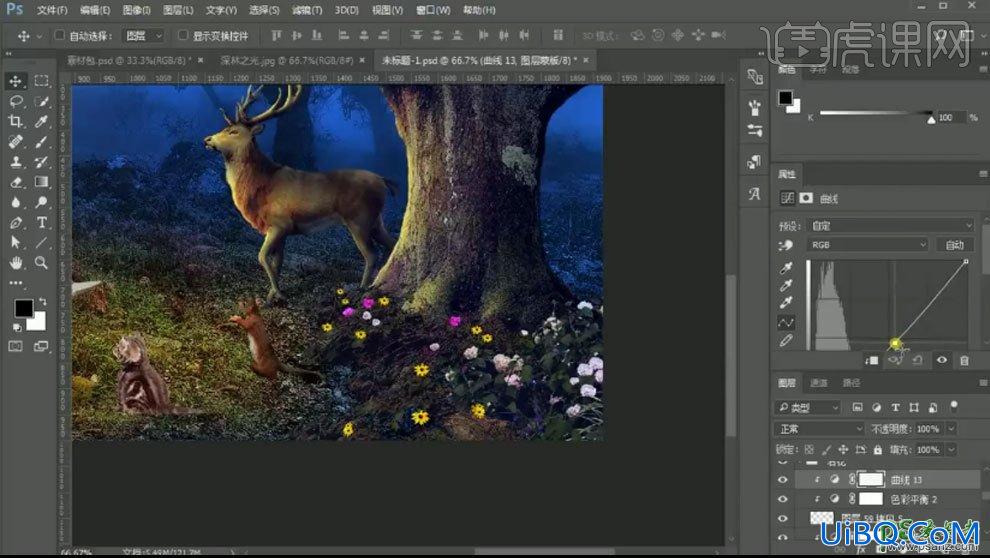Select the Clone Stamp tool
Image resolution: width=990 pixels, height=558 pixels.
coord(15,162)
